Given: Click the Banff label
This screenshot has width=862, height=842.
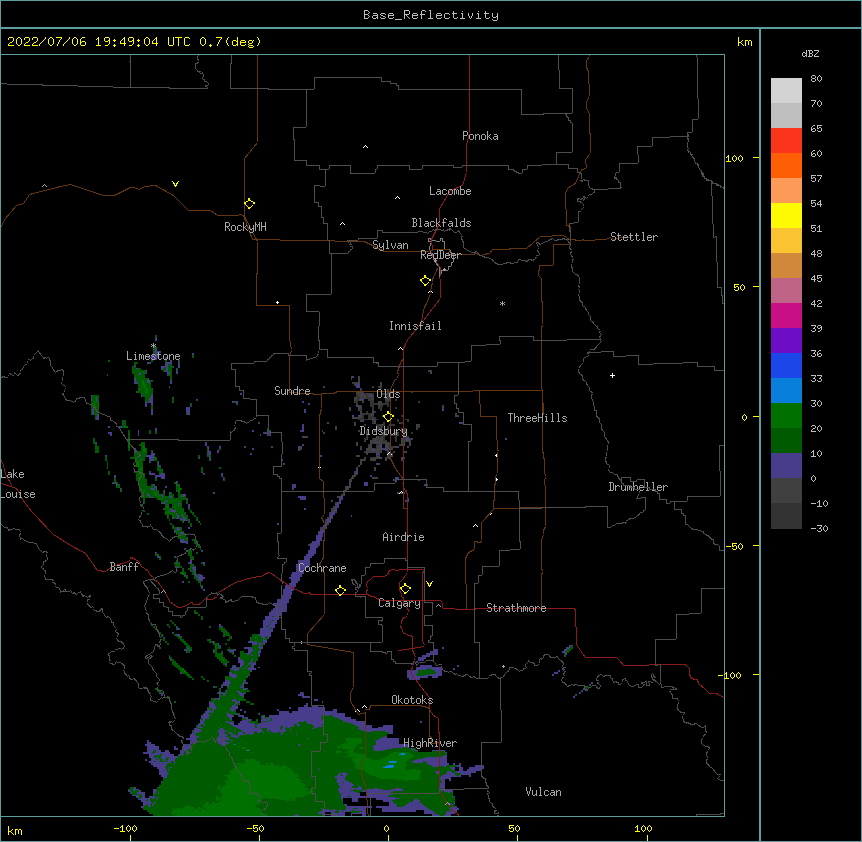Looking at the screenshot, I should tap(124, 567).
